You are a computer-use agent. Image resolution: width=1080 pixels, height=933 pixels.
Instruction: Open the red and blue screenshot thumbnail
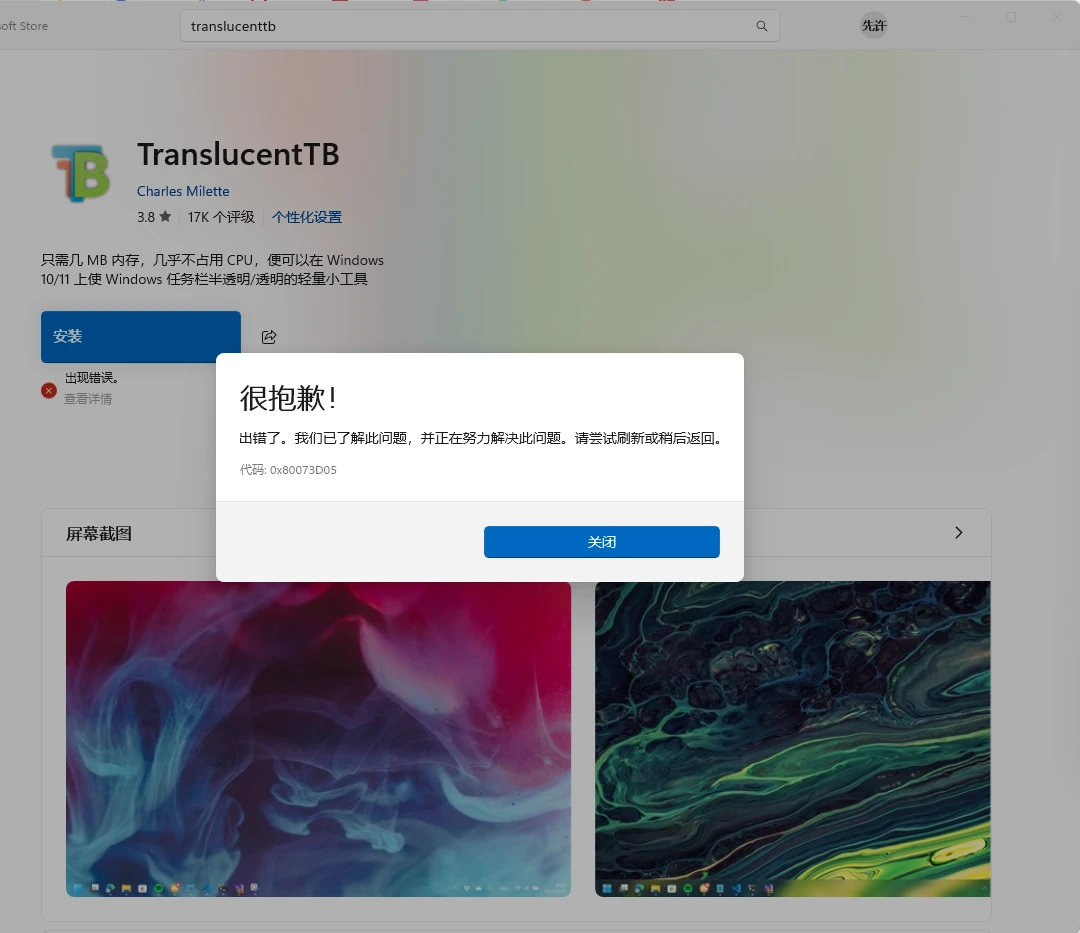tap(318, 739)
